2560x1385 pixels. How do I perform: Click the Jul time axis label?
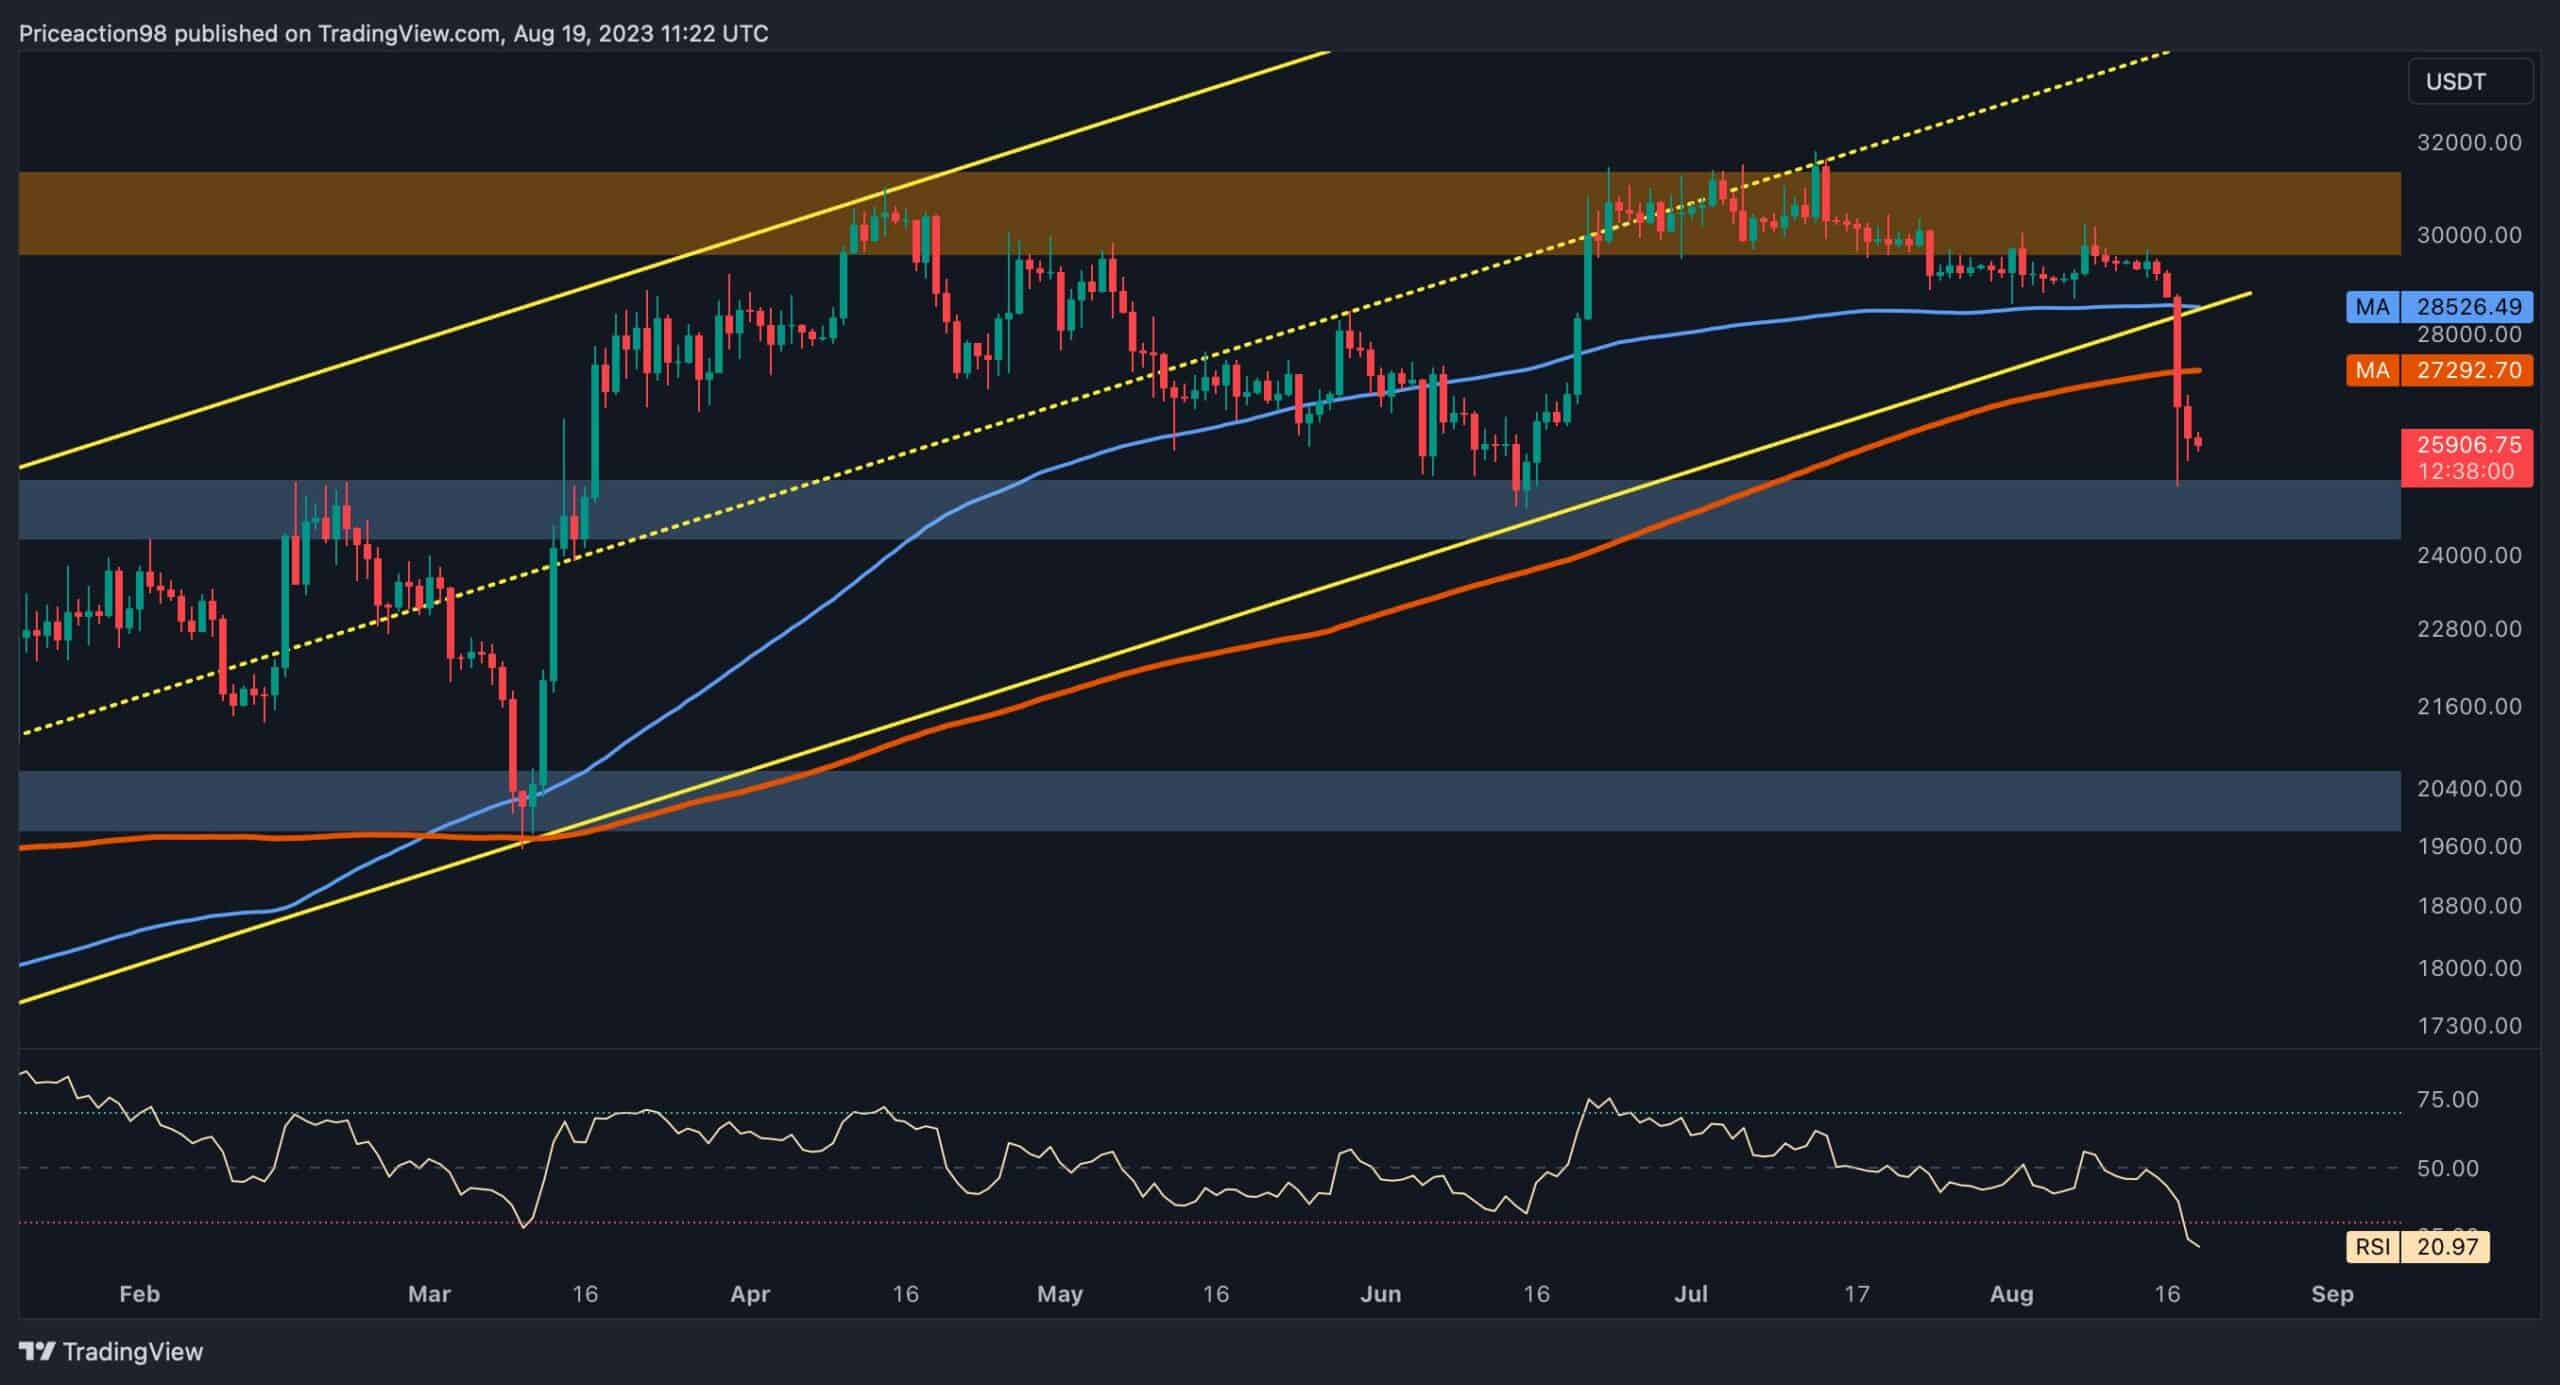1691,1294
